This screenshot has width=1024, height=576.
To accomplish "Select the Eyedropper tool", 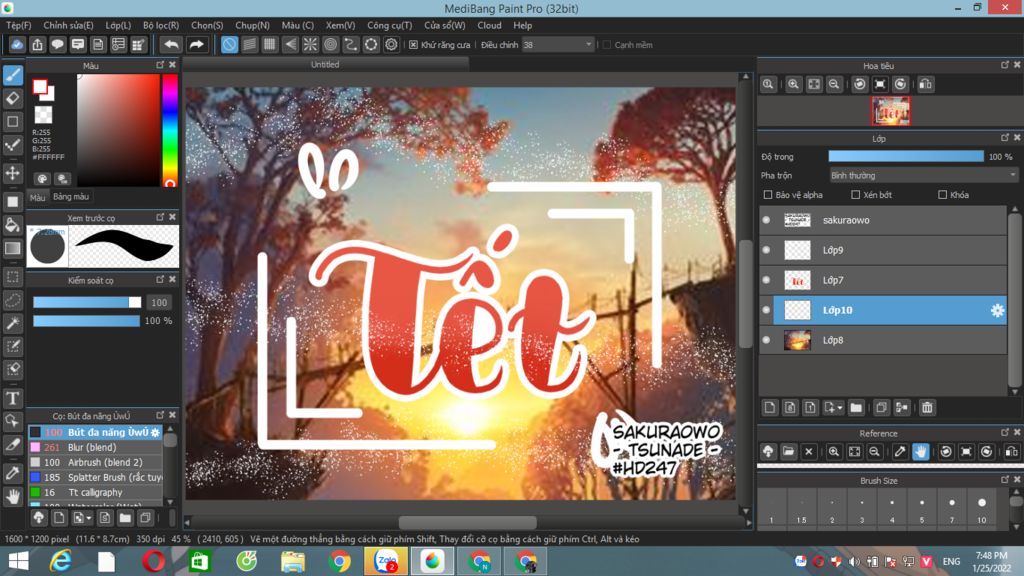I will point(13,473).
